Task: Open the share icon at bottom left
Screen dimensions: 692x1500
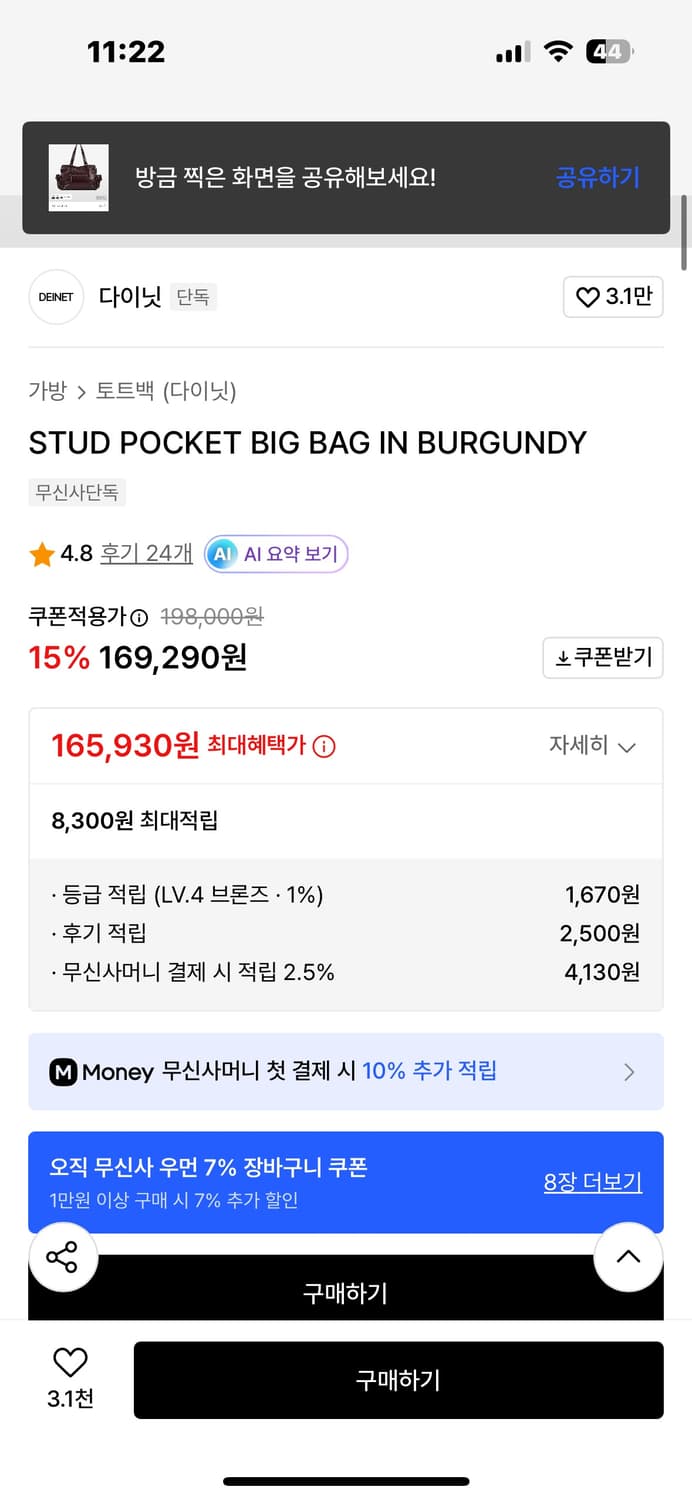Action: [63, 1257]
